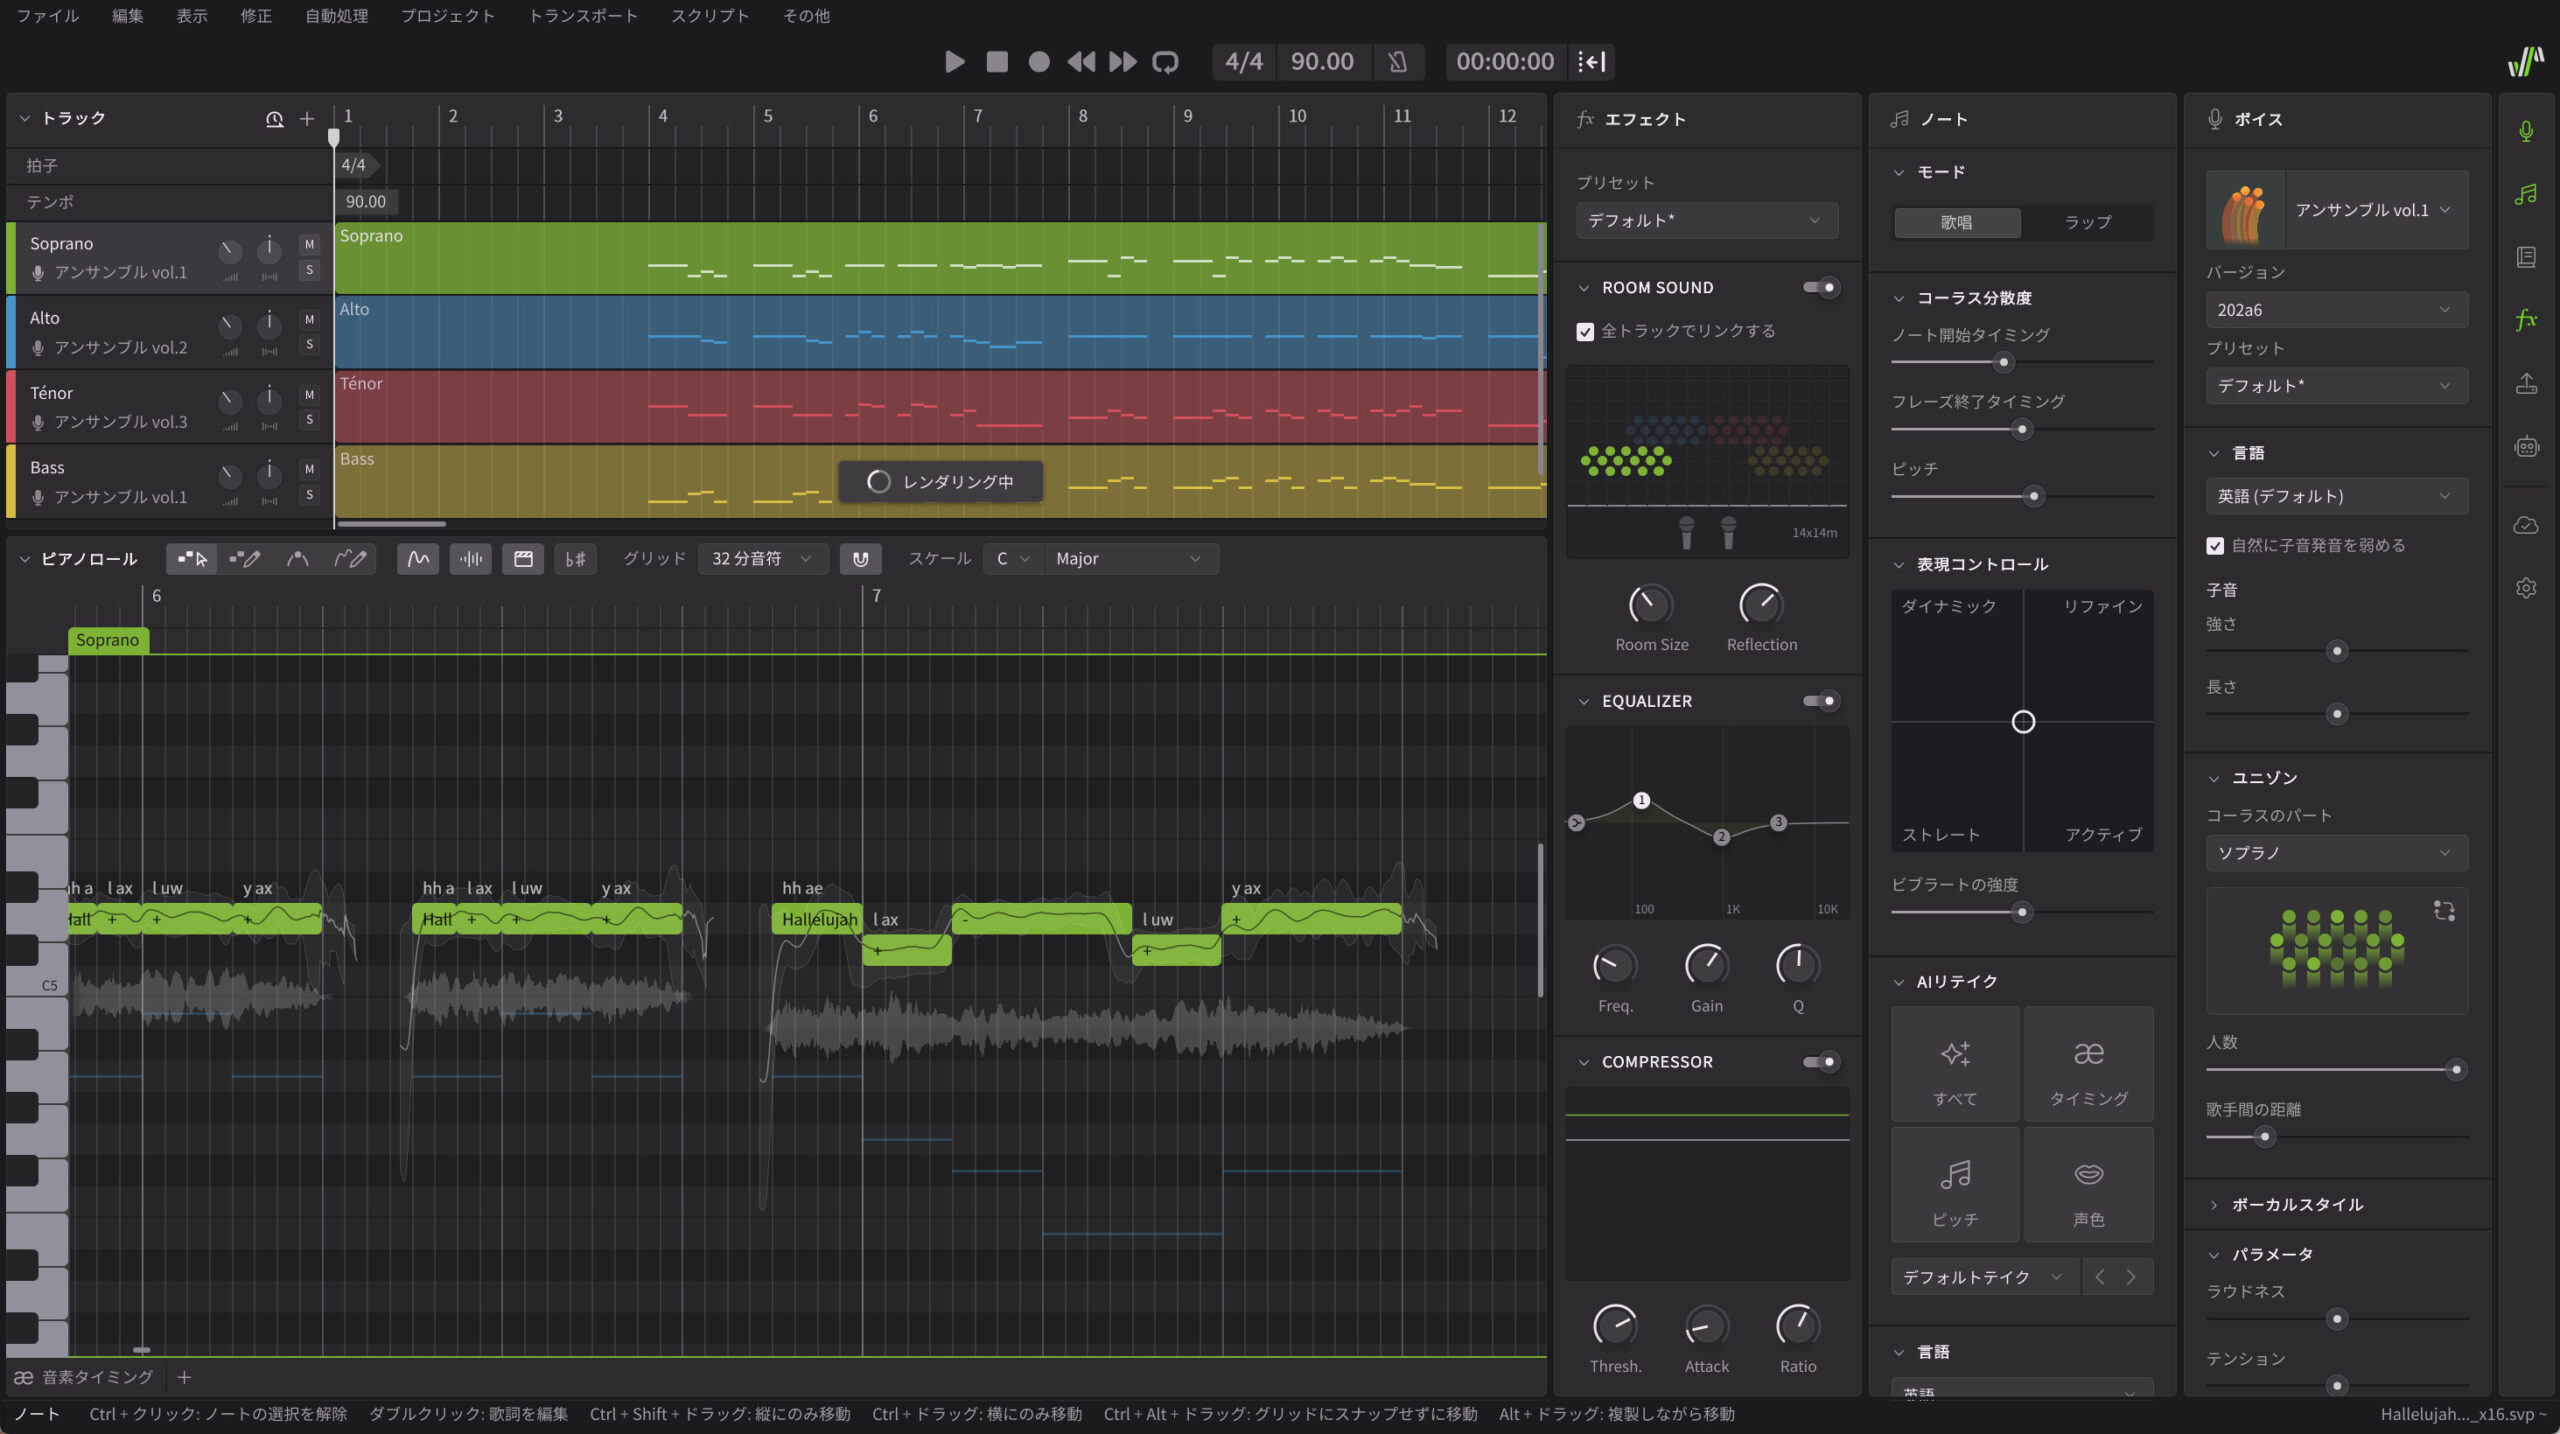The image size is (2560, 1434).
Task: Open the ファイル menu
Action: coord(47,16)
